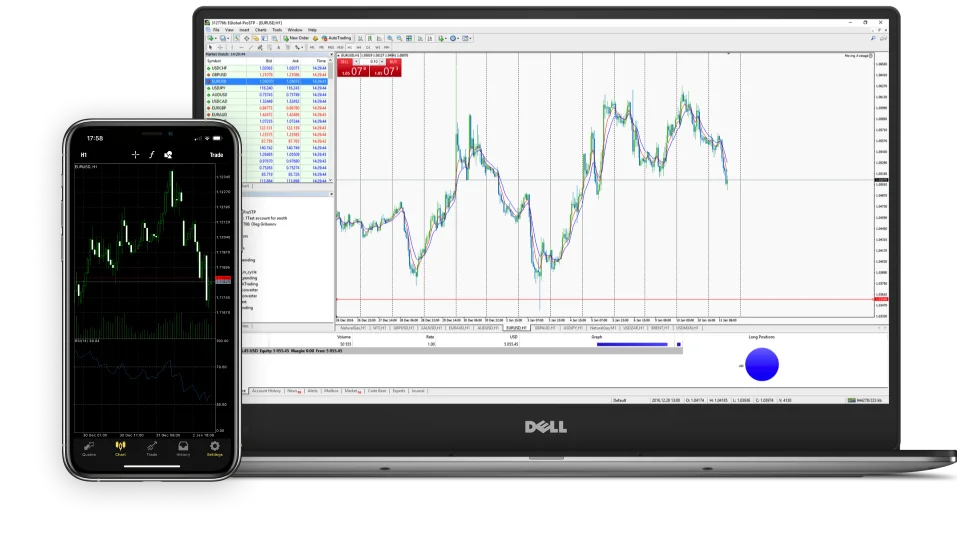
Task: Open Strategy Tester toolbar icon
Action: [x=275, y=38]
